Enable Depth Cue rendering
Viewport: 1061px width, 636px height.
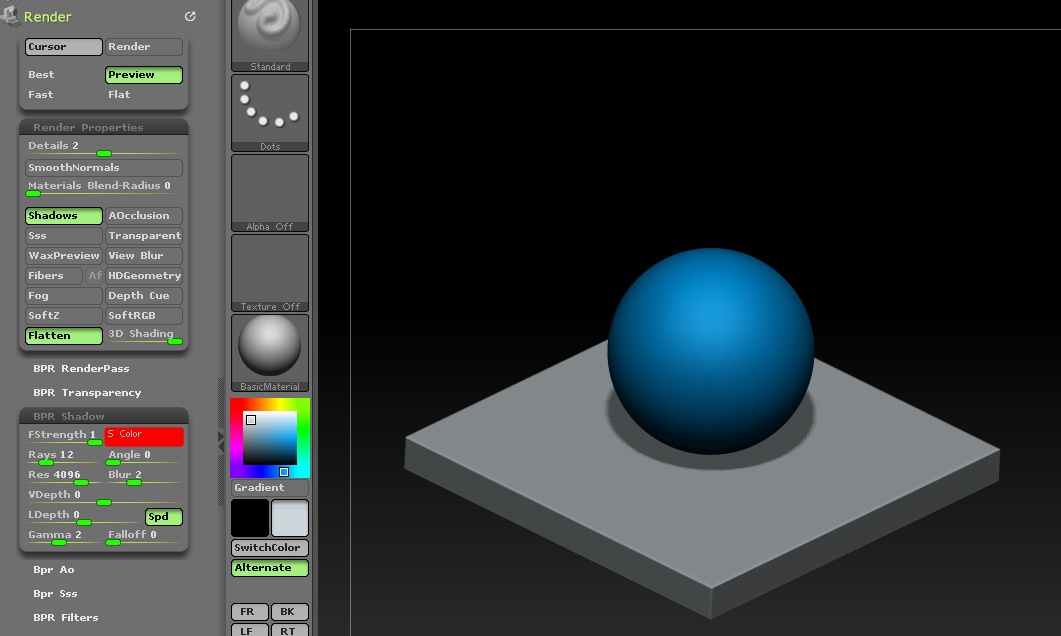[x=143, y=296]
